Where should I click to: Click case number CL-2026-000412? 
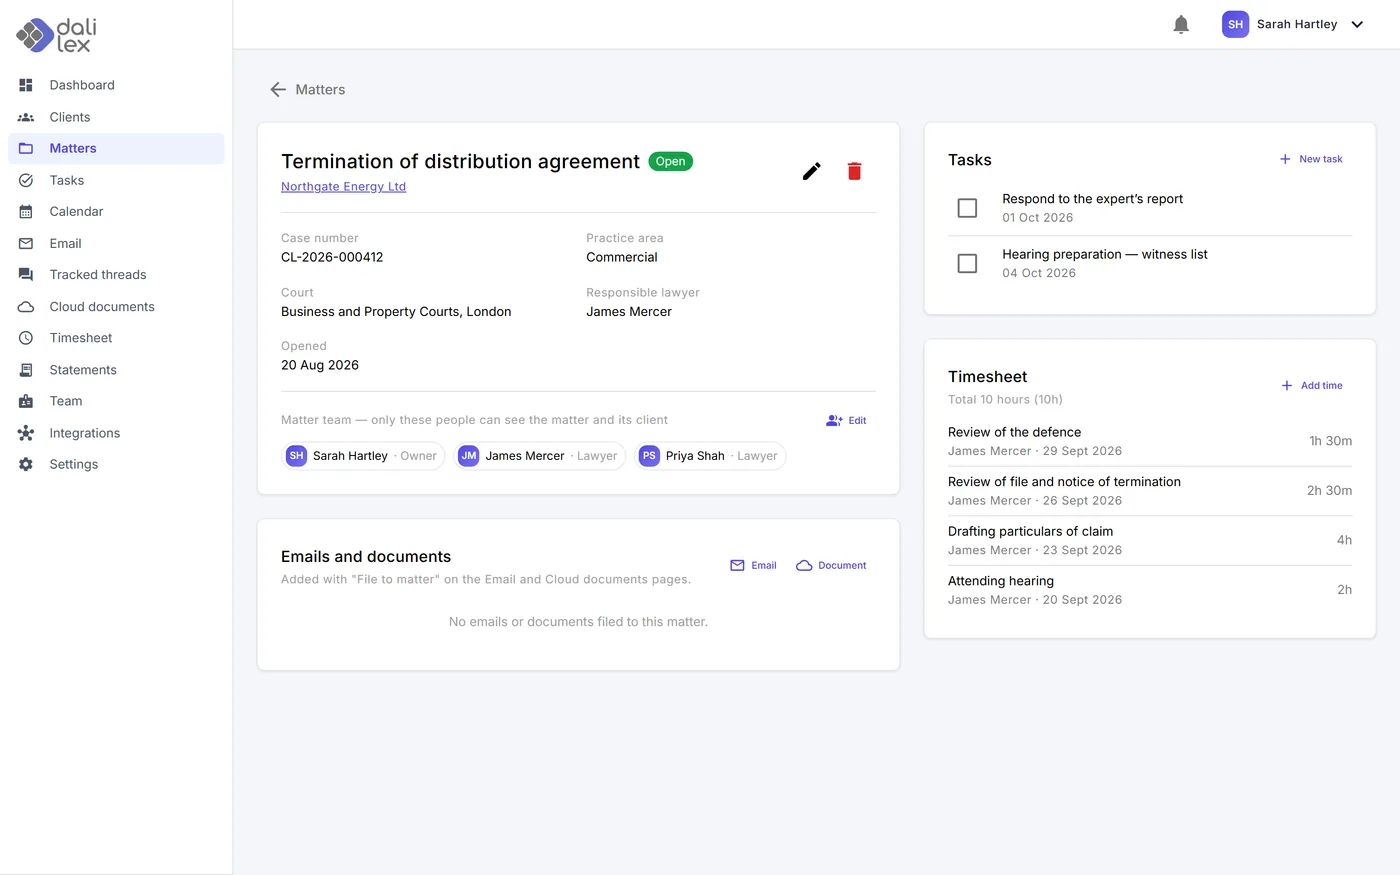[x=332, y=257]
